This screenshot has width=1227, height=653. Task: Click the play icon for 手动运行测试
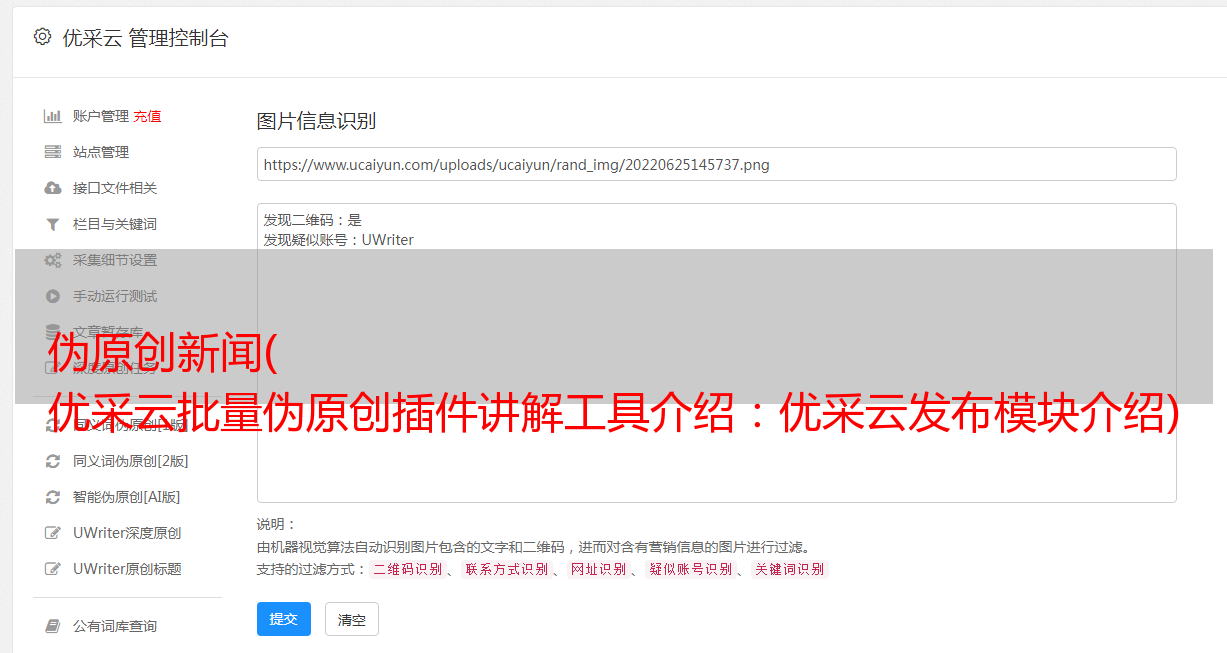coord(53,296)
